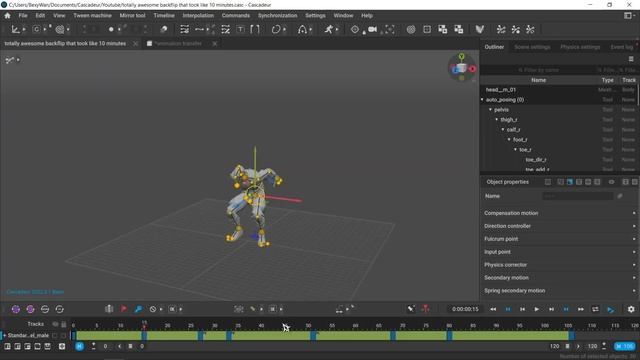
Task: Collapse the pelvis tree node
Action: coord(490,109)
